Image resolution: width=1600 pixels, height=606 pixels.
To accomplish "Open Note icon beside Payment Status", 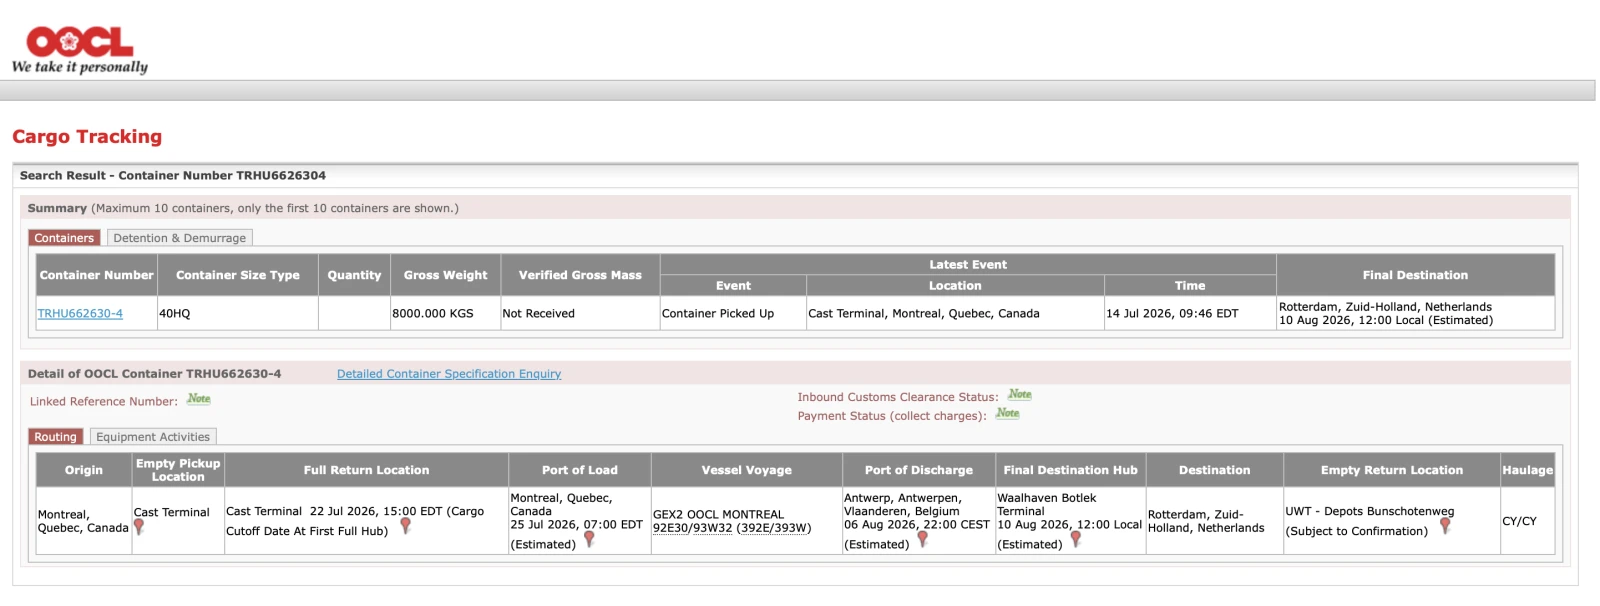I will 1007,413.
